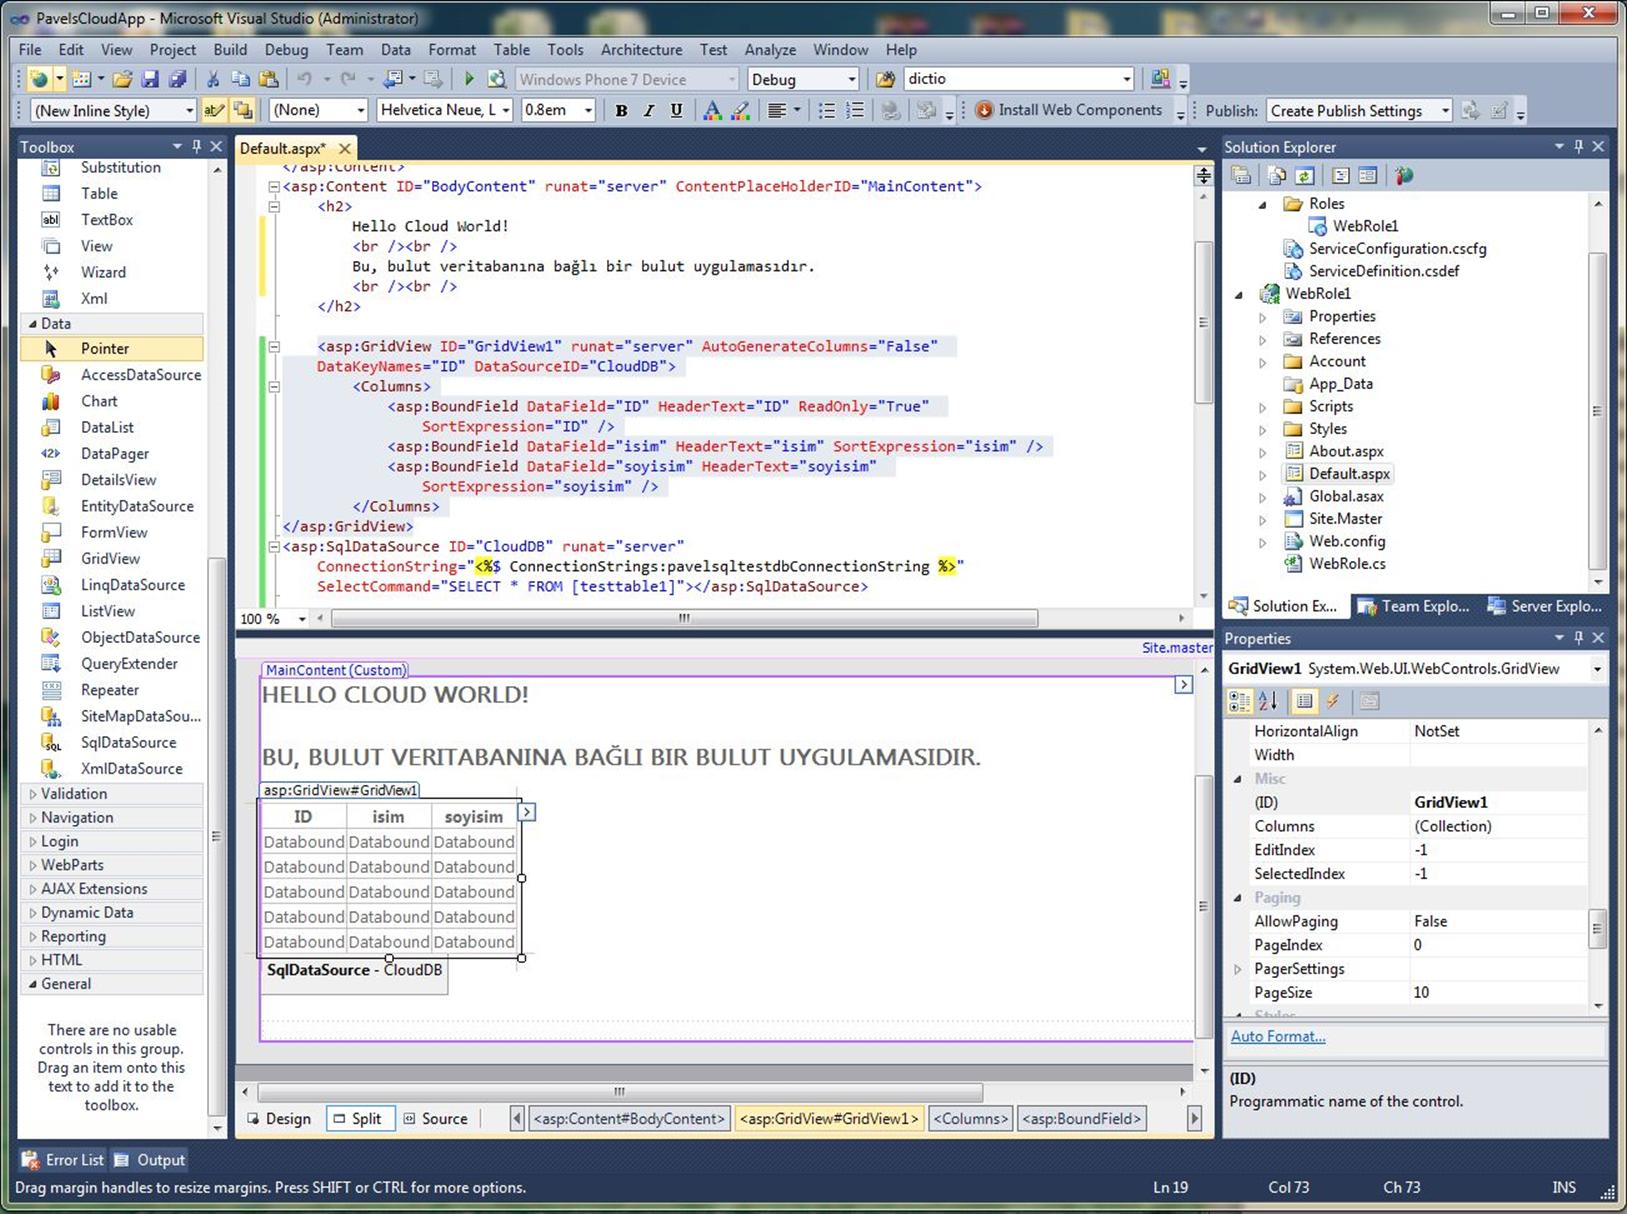Open the GridView smart tag arrow
This screenshot has width=1627, height=1214.
point(527,812)
